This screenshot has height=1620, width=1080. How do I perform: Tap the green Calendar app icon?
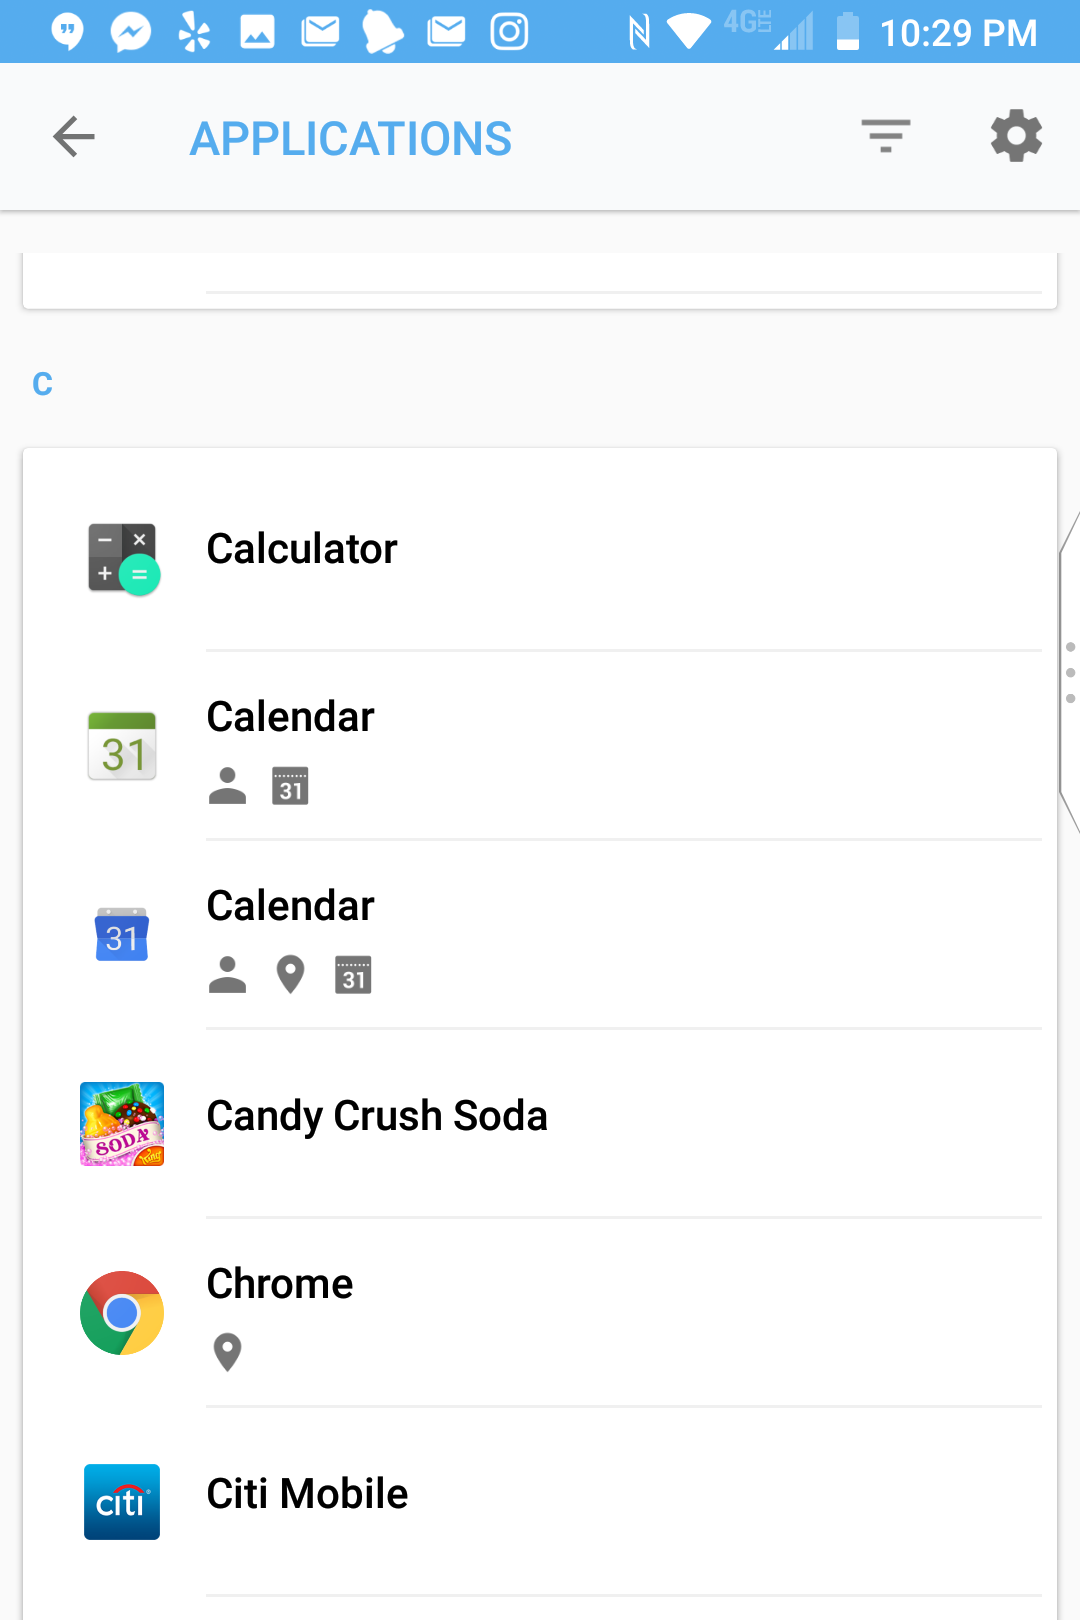(122, 746)
